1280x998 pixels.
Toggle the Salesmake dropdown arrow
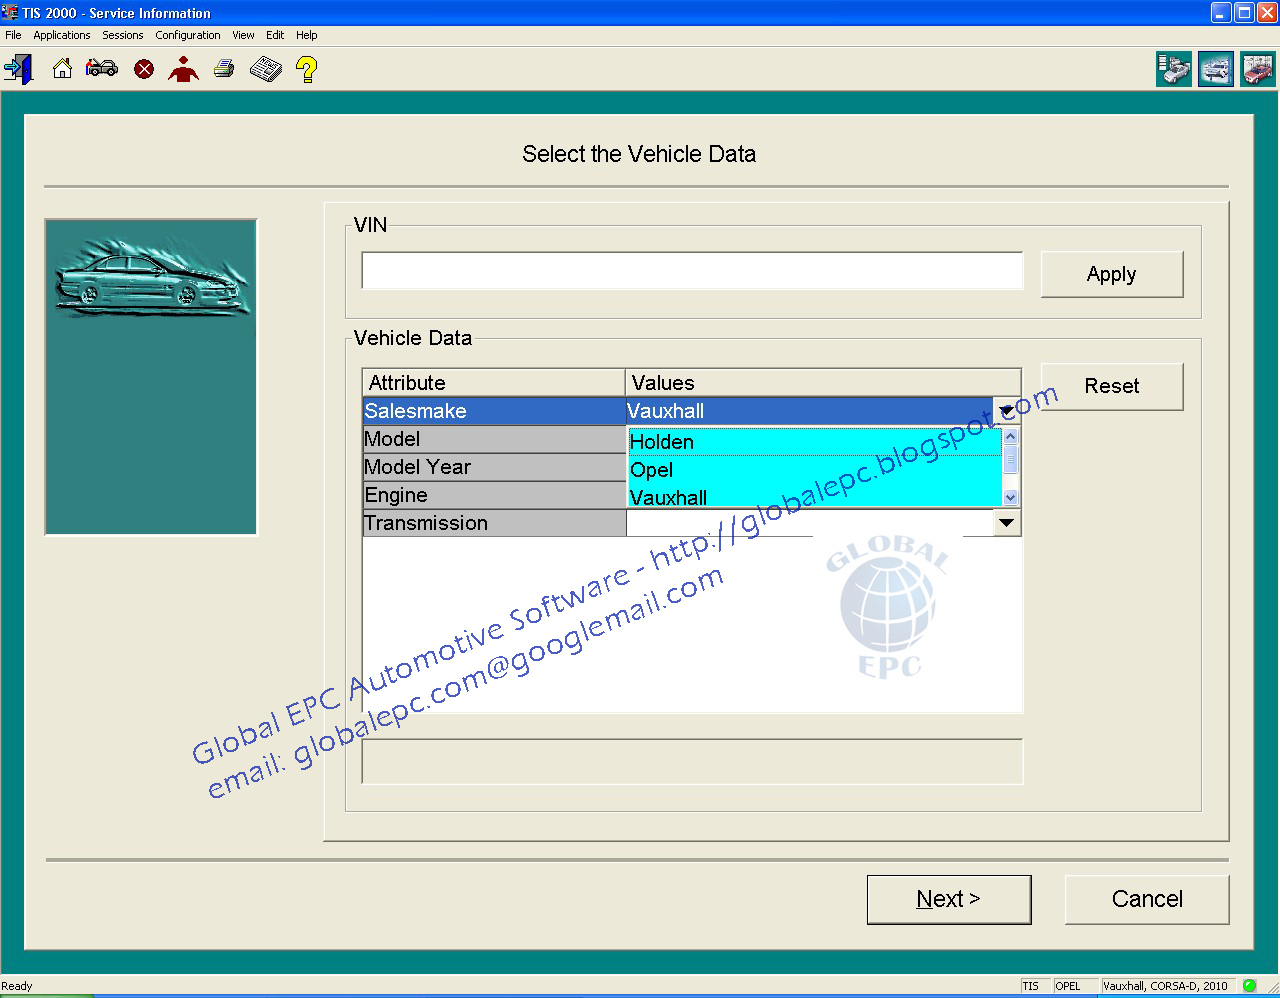[1007, 411]
